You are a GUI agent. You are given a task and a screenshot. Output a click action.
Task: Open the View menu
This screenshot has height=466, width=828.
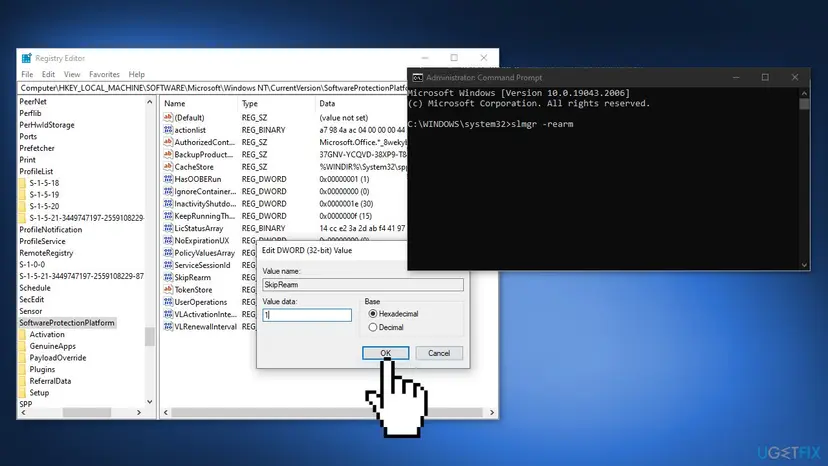coord(72,74)
